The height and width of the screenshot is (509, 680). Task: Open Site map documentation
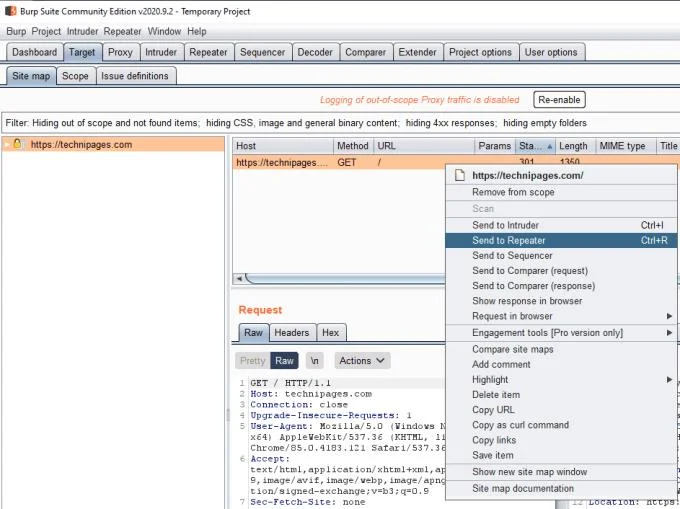pos(561,488)
